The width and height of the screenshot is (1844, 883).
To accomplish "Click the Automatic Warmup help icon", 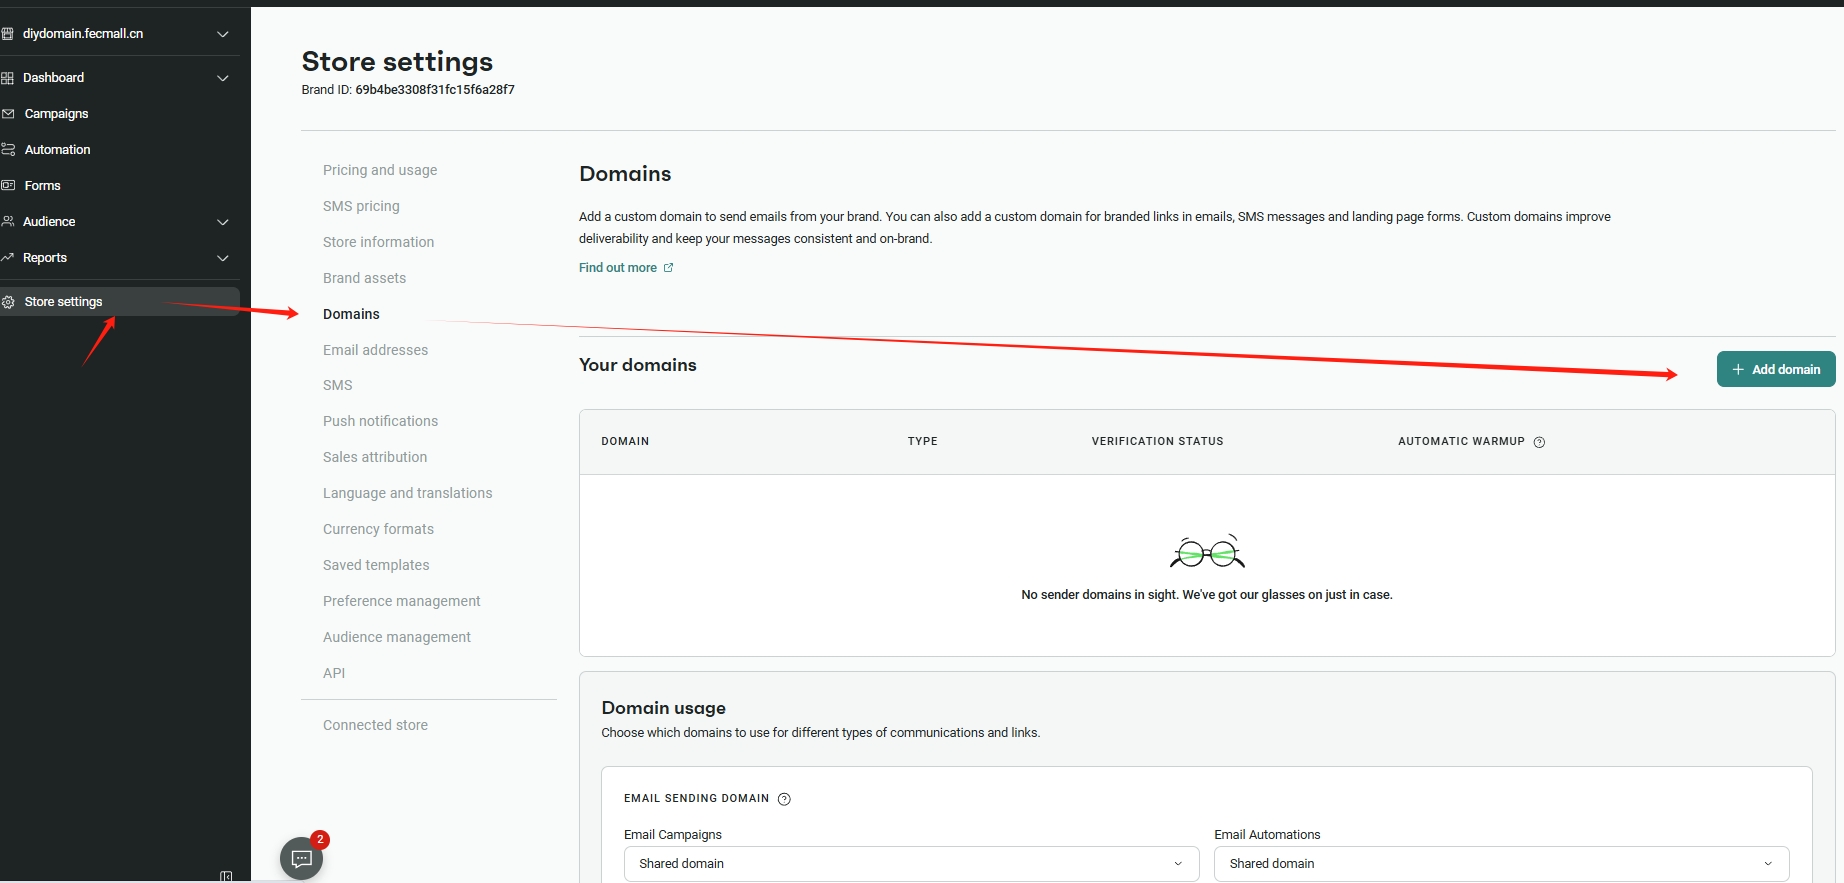I will [x=1539, y=442].
